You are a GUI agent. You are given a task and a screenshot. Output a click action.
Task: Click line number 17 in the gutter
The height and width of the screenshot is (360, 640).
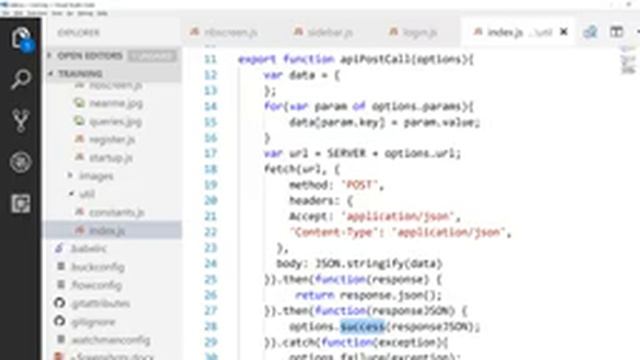[210, 153]
